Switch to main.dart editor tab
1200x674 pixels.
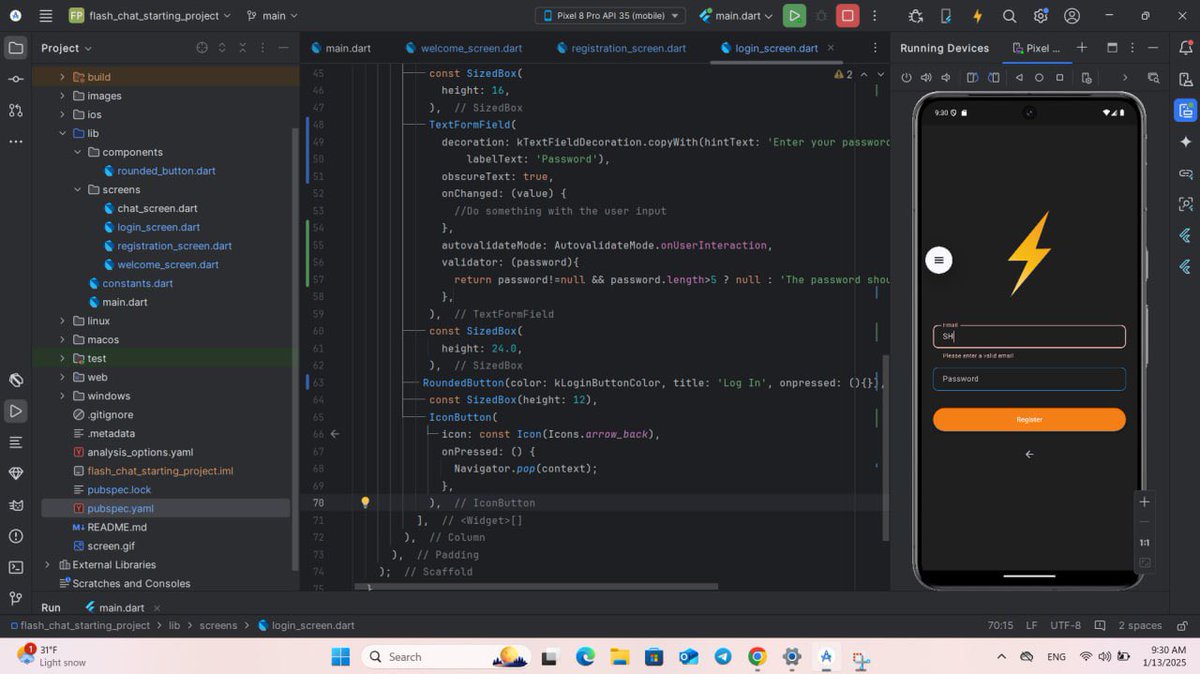341,48
